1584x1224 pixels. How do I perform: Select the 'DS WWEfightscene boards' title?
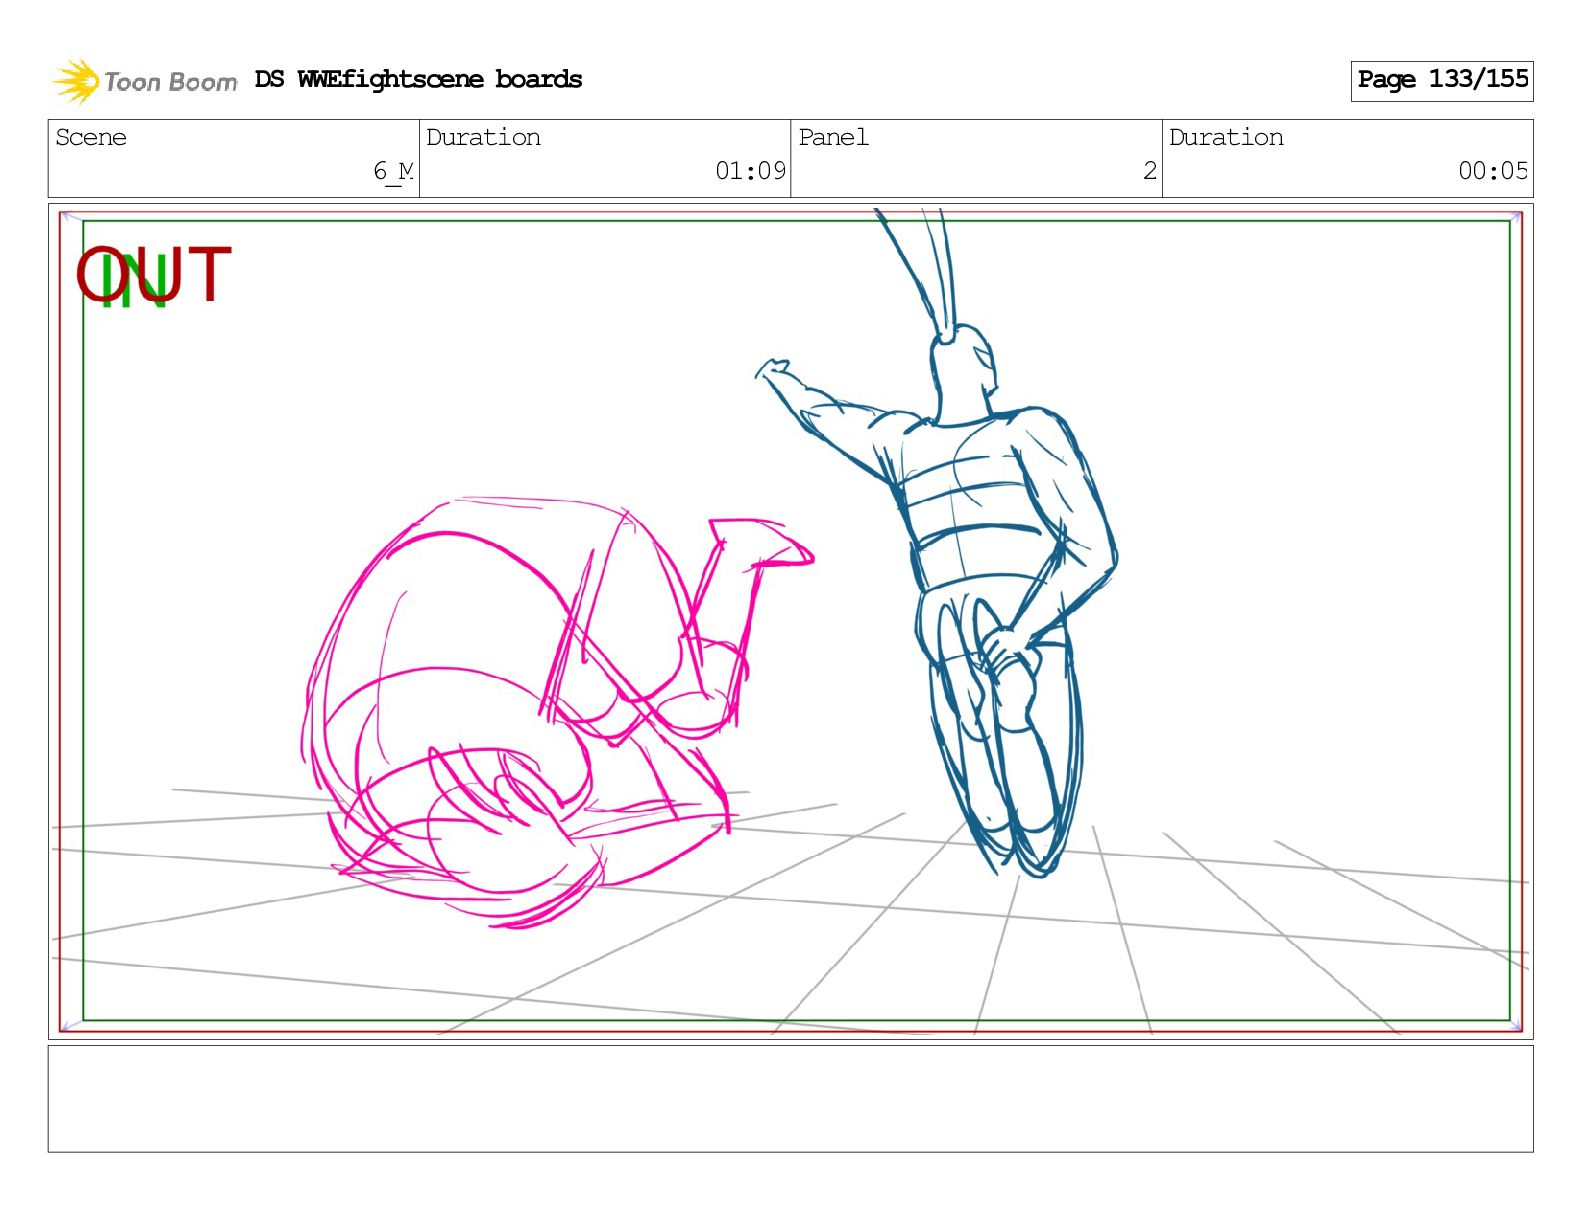(x=418, y=80)
